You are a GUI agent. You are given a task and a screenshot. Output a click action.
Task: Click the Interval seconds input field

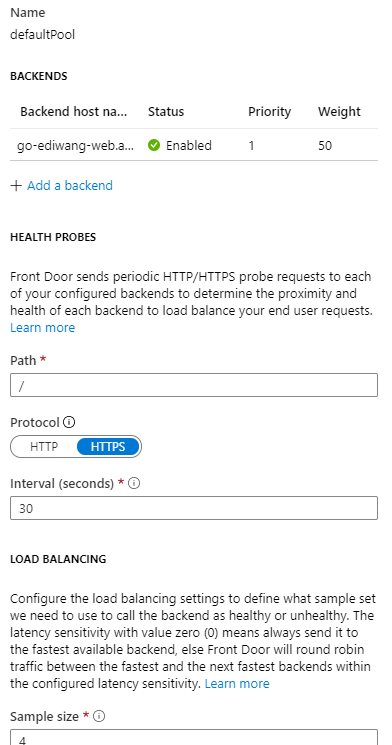point(194,508)
